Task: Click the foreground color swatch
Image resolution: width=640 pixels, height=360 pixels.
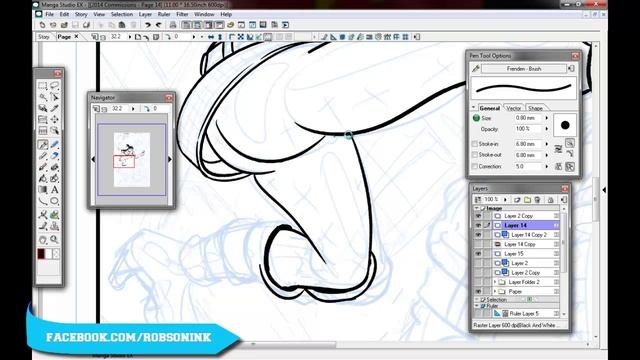Action: 41,254
